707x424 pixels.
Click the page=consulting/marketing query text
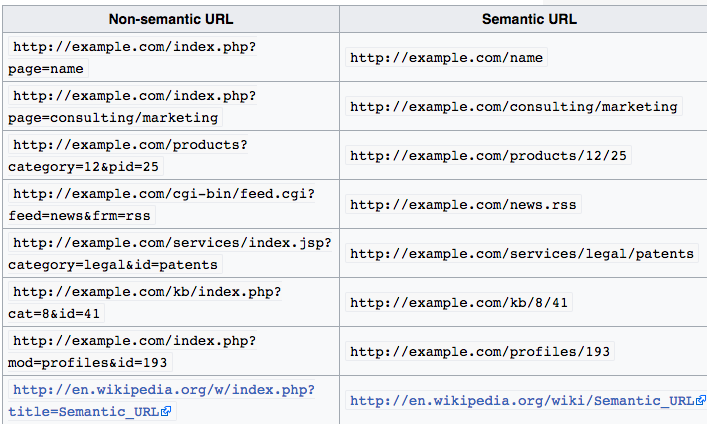pyautogui.click(x=113, y=118)
